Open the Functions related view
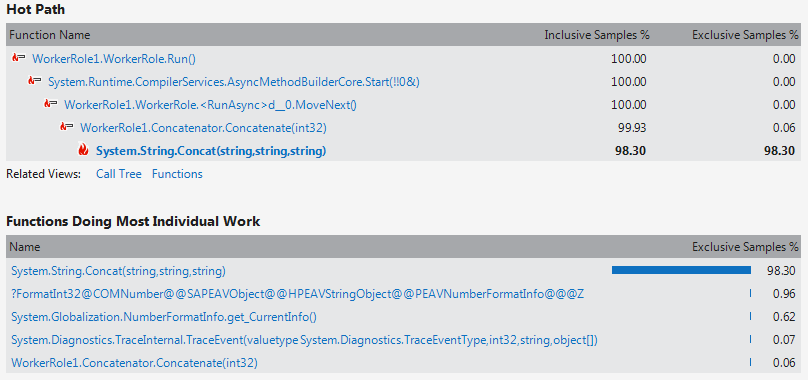 coord(177,174)
